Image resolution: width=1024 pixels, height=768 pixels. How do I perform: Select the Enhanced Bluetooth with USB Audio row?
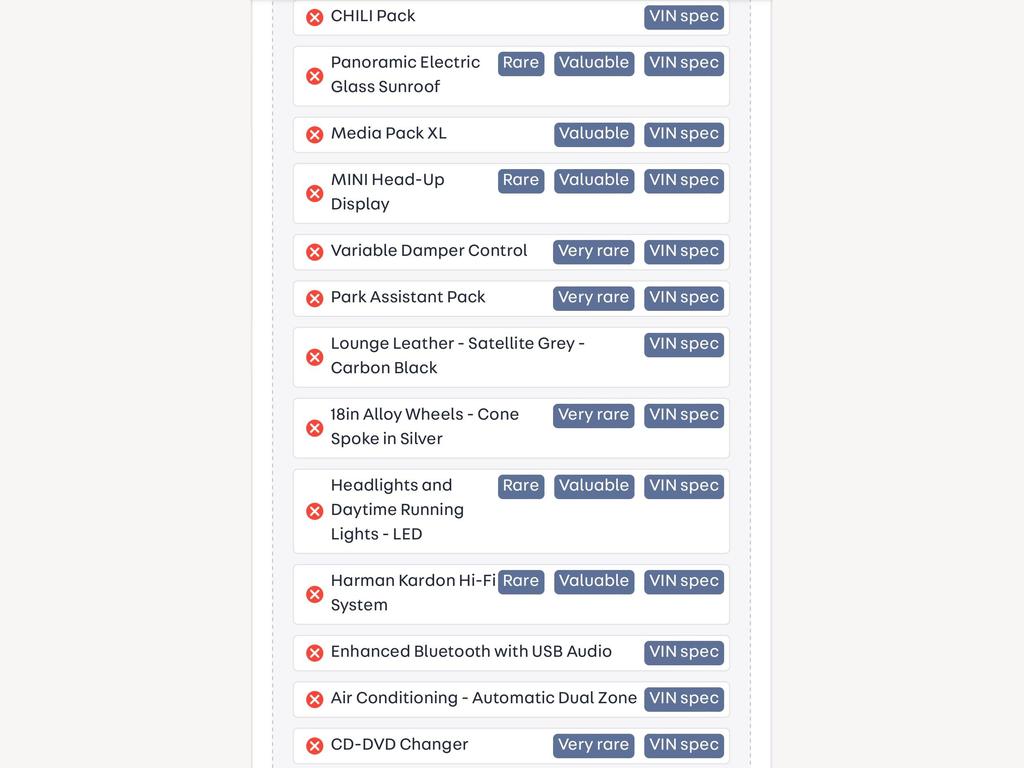(x=511, y=653)
